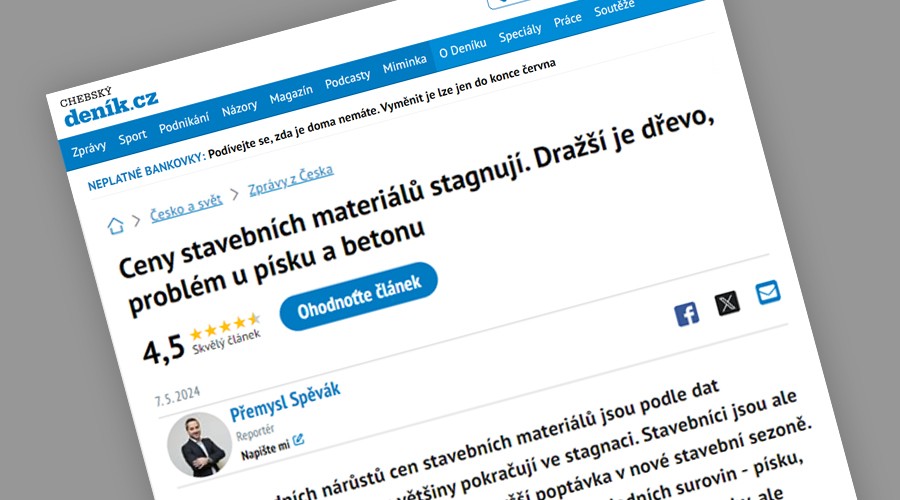
Task: Click the edit icon next to Napište mi
Action: click(298, 440)
